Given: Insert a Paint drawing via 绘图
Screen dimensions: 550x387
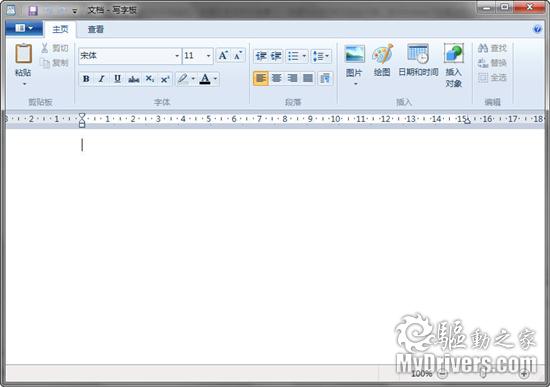Looking at the screenshot, I should (382, 60).
